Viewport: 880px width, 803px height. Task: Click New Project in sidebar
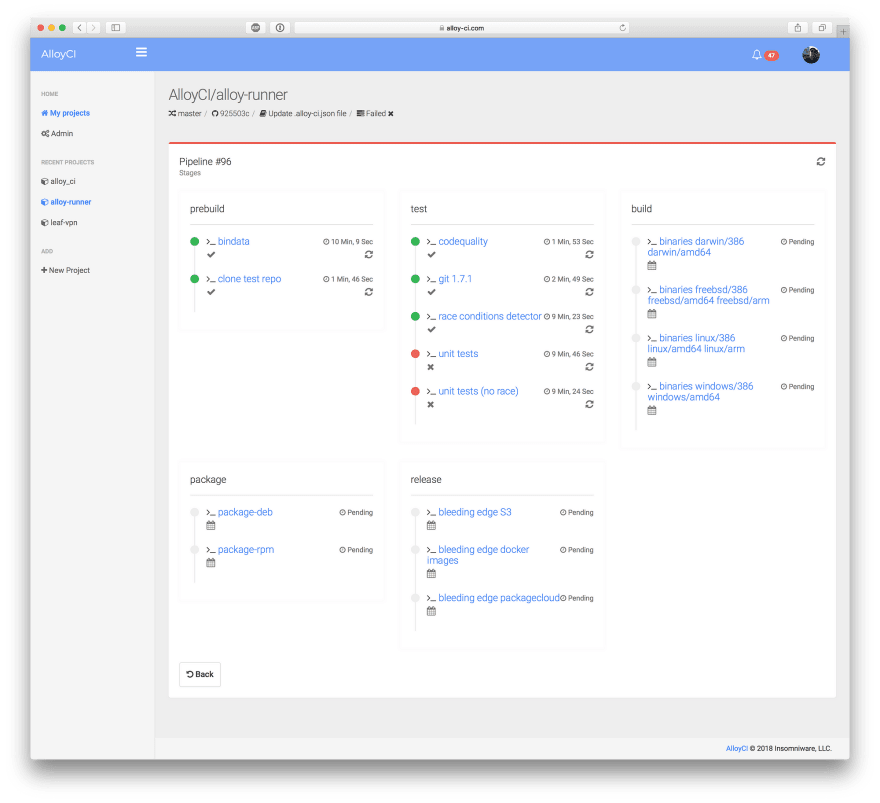tap(66, 270)
